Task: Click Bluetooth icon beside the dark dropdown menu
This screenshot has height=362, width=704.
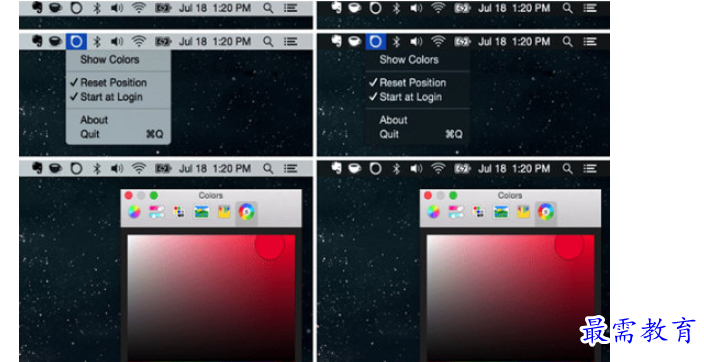Action: pyautogui.click(x=396, y=42)
